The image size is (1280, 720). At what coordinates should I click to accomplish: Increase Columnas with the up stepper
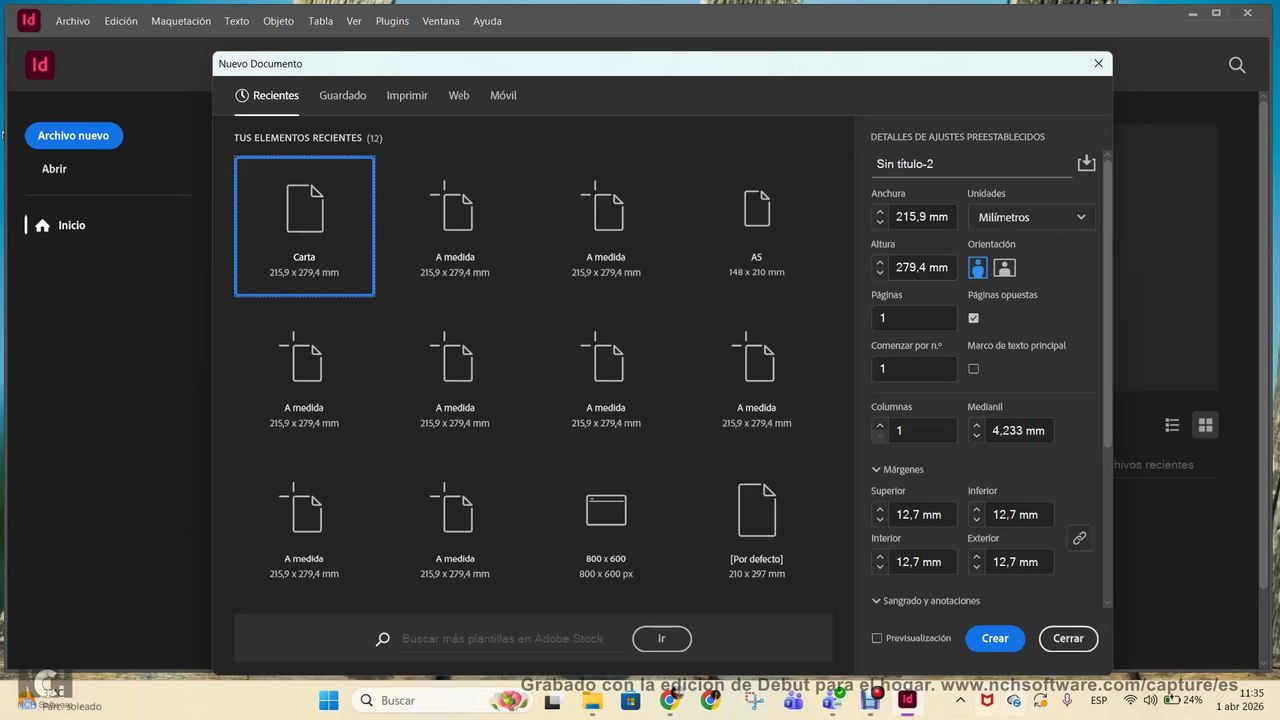pyautogui.click(x=880, y=425)
